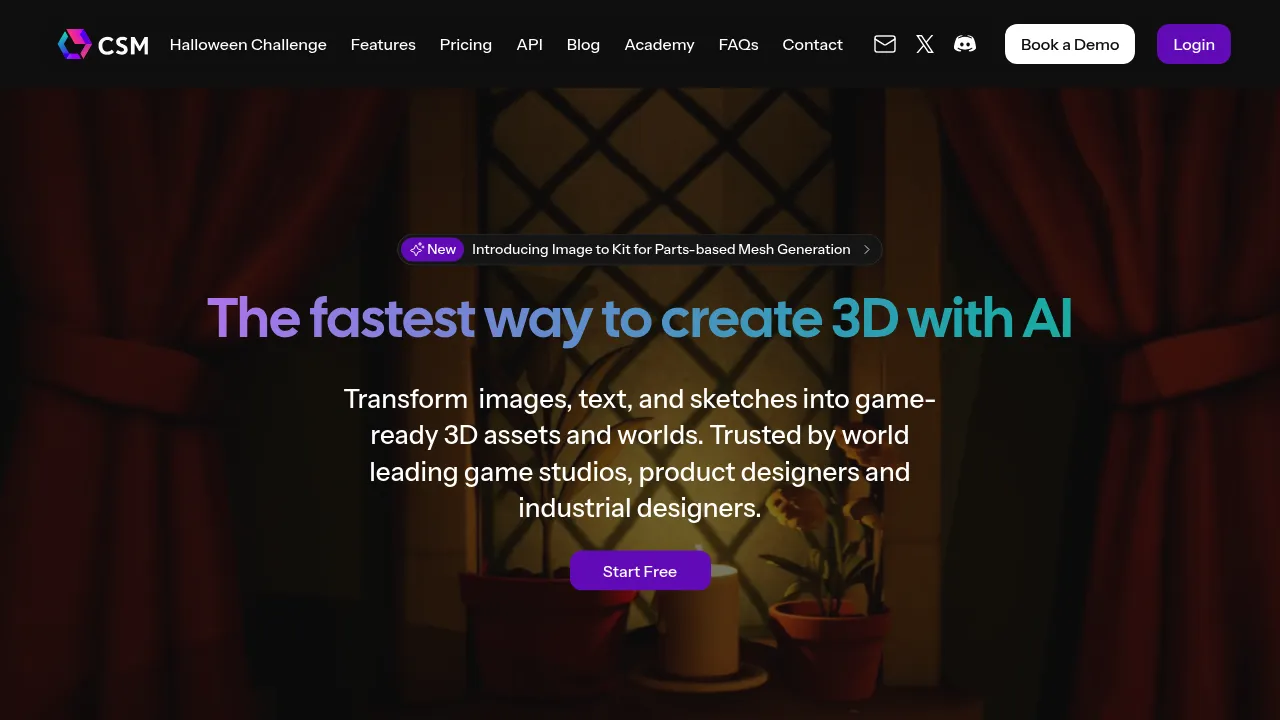Click the sparkle New badge
This screenshot has height=720, width=1280.
point(433,250)
